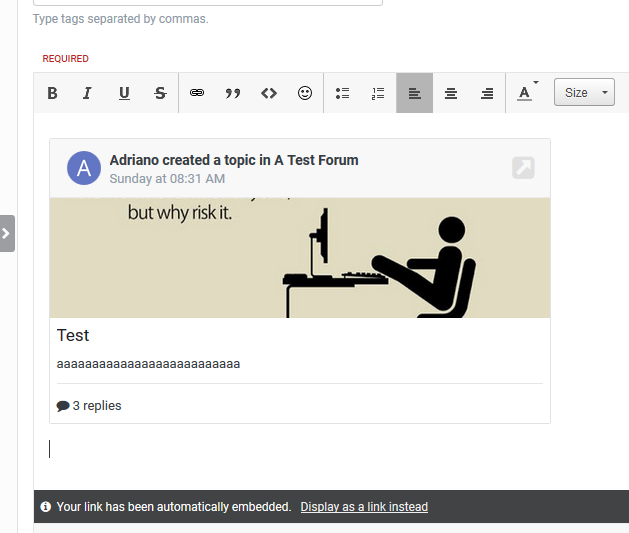Click the Type tags separated by commas hint
The height and width of the screenshot is (533, 629).
click(x=121, y=19)
